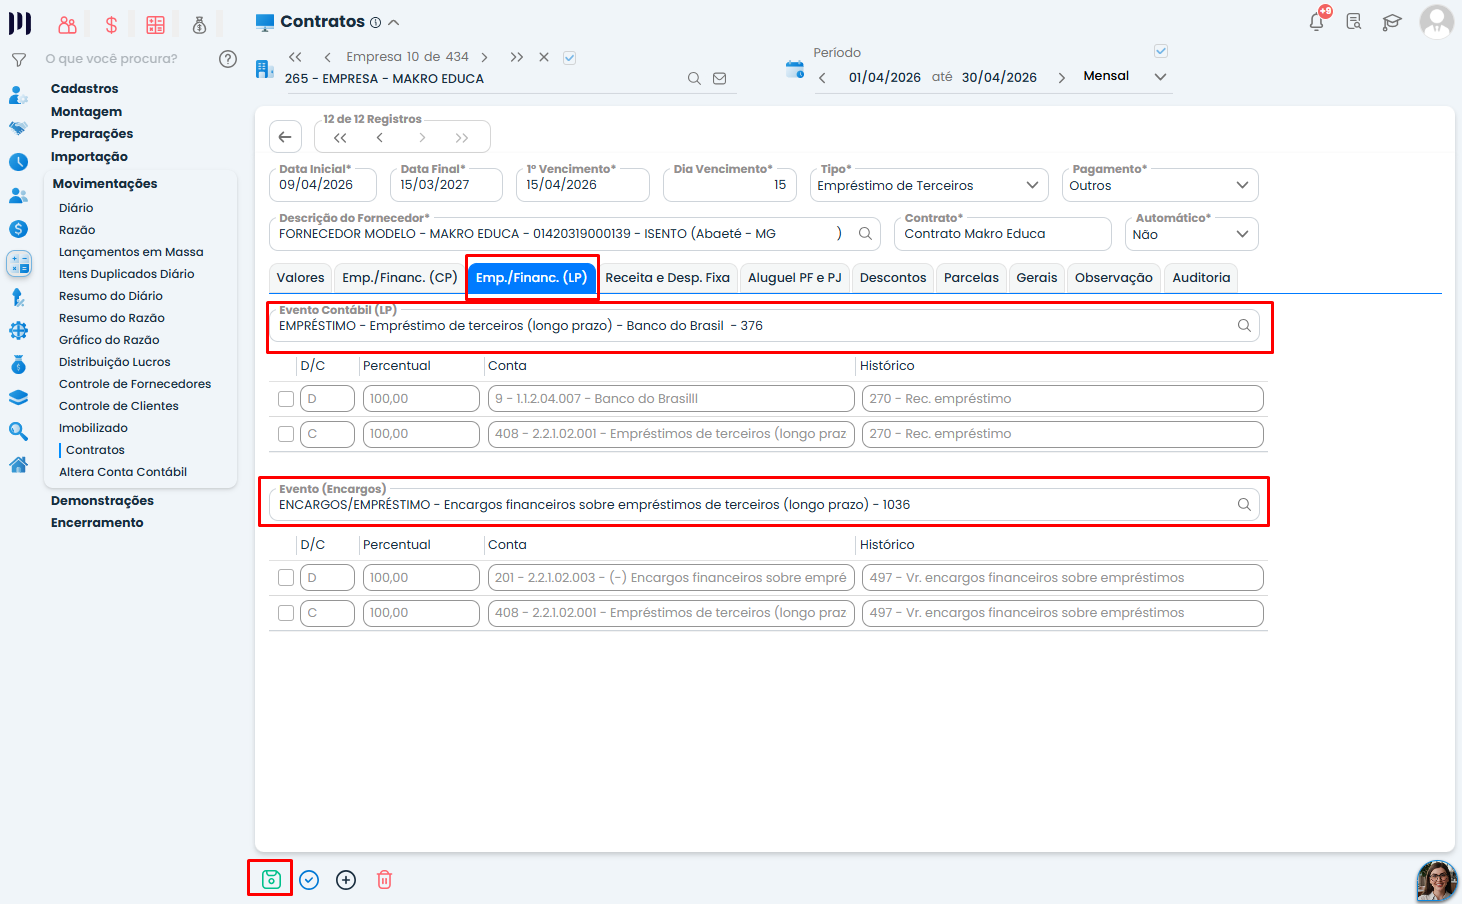Image resolution: width=1462 pixels, height=904 pixels.
Task: Open the notifications bell
Action: [1317, 21]
